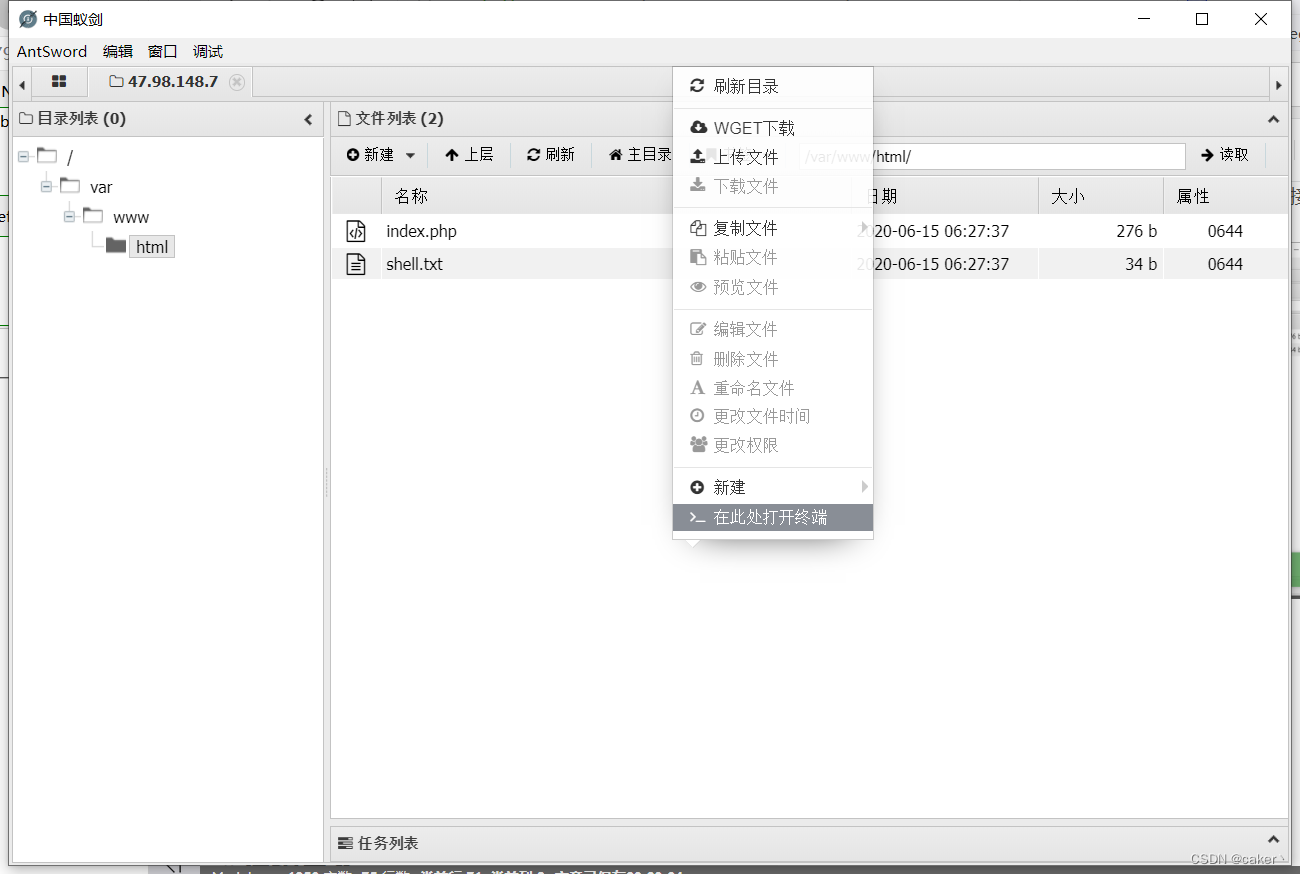
Task: Click the shell.txt document icon
Action: click(356, 264)
